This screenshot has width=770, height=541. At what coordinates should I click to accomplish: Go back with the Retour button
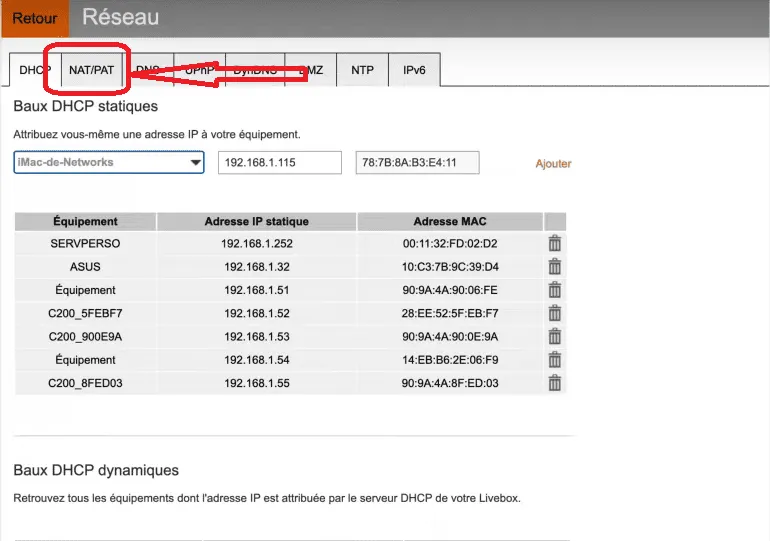pyautogui.click(x=35, y=18)
